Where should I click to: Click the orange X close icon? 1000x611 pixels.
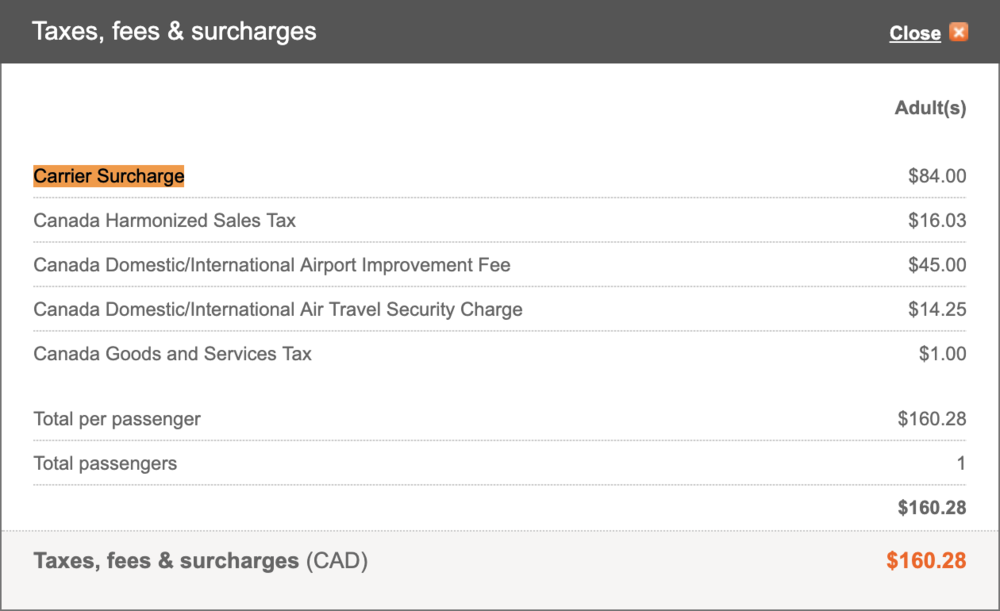[959, 32]
